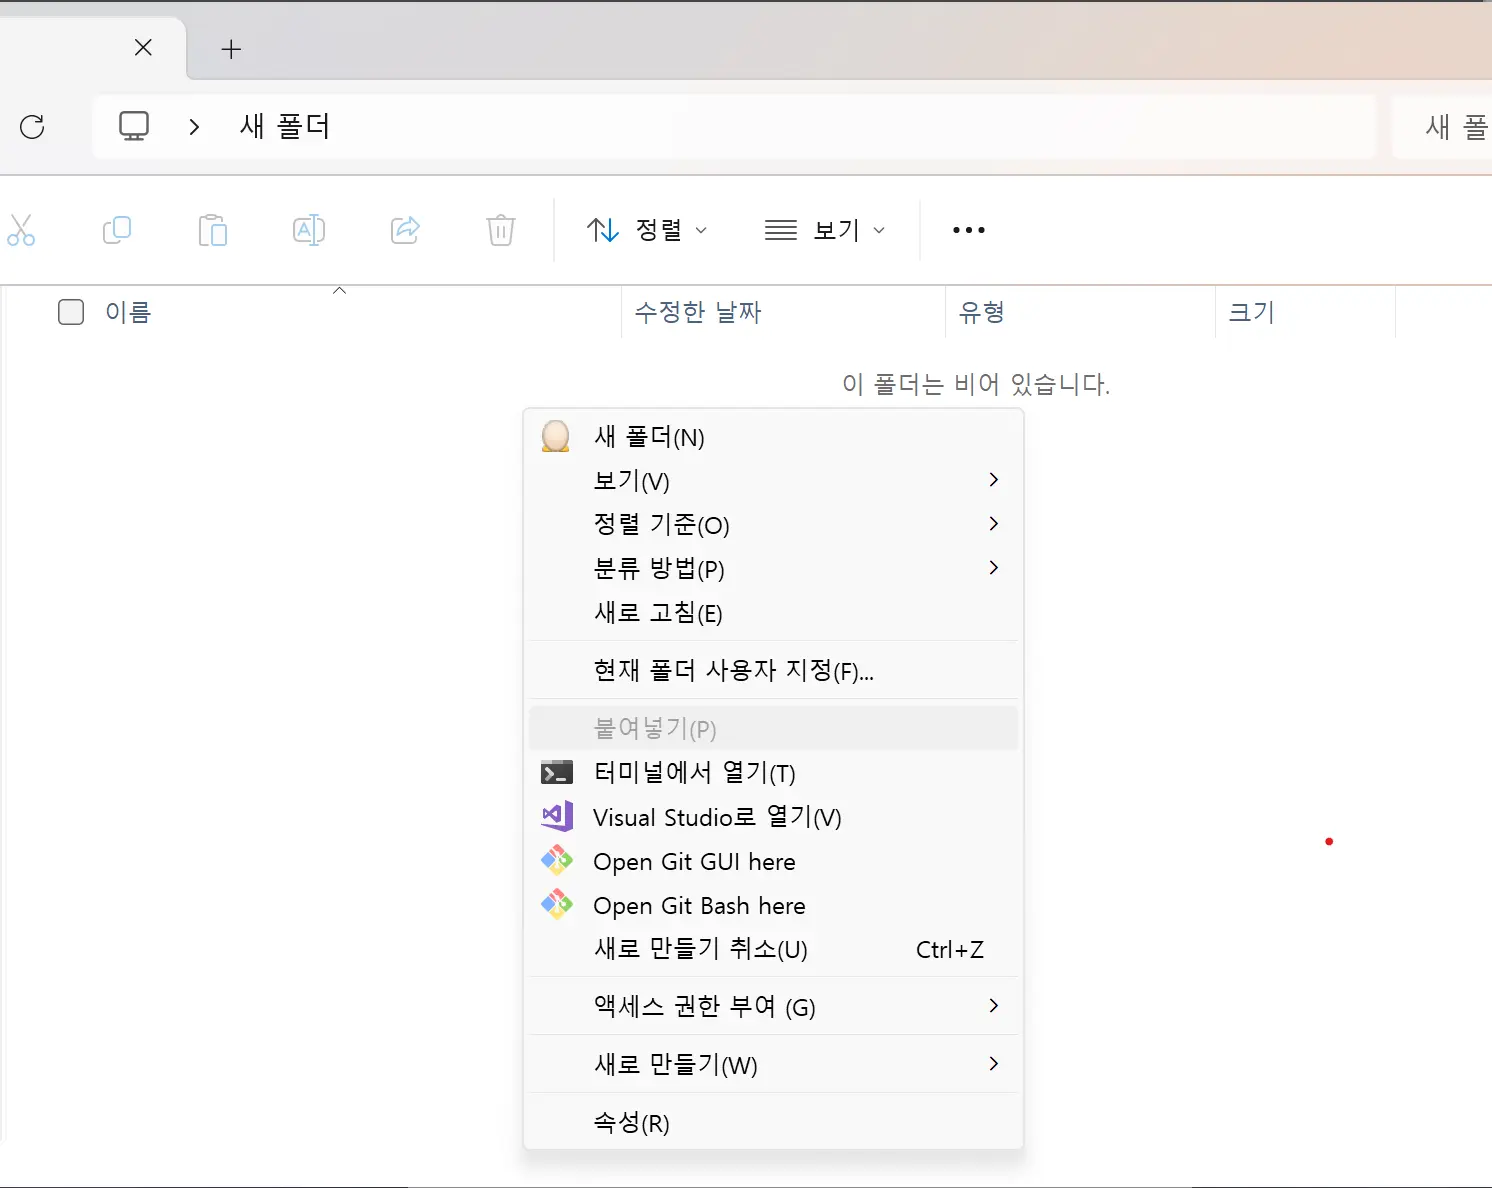Expand the 새로 만들기(W) submenu arrow
Viewport: 1492px width, 1188px height.
(993, 1063)
